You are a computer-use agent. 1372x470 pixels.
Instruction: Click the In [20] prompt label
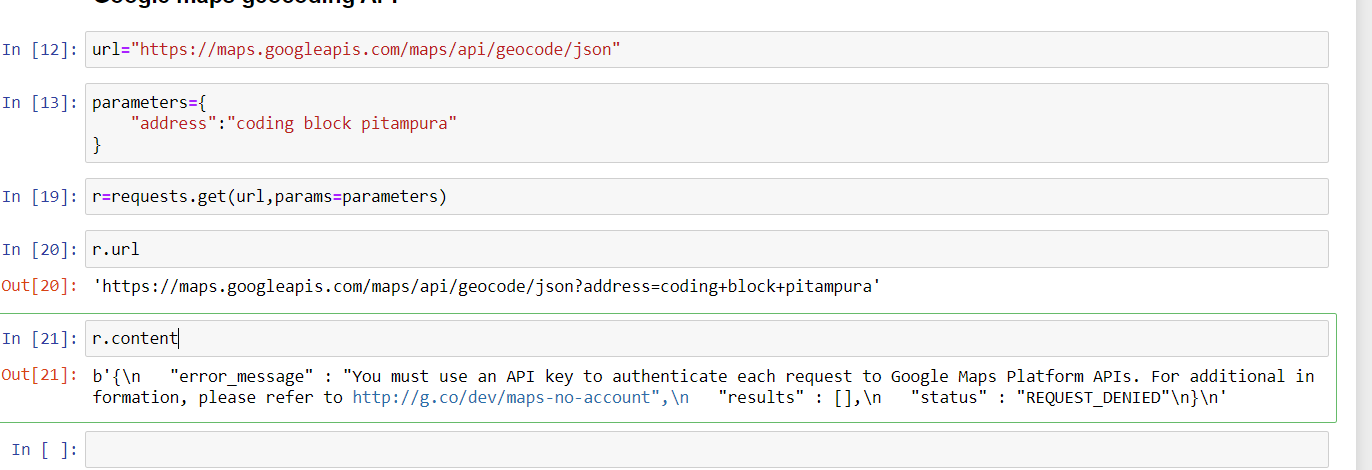tap(39, 249)
